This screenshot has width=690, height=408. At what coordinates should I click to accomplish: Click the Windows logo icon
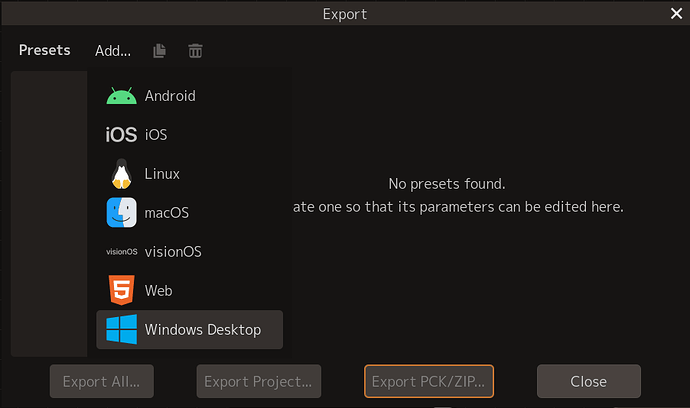121,329
